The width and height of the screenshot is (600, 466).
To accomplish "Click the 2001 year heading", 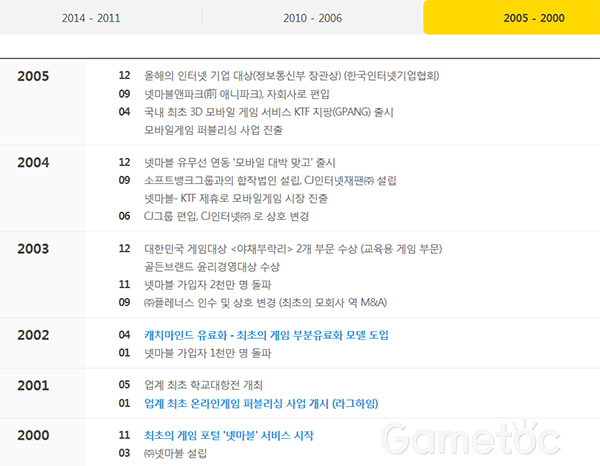I will [33, 385].
